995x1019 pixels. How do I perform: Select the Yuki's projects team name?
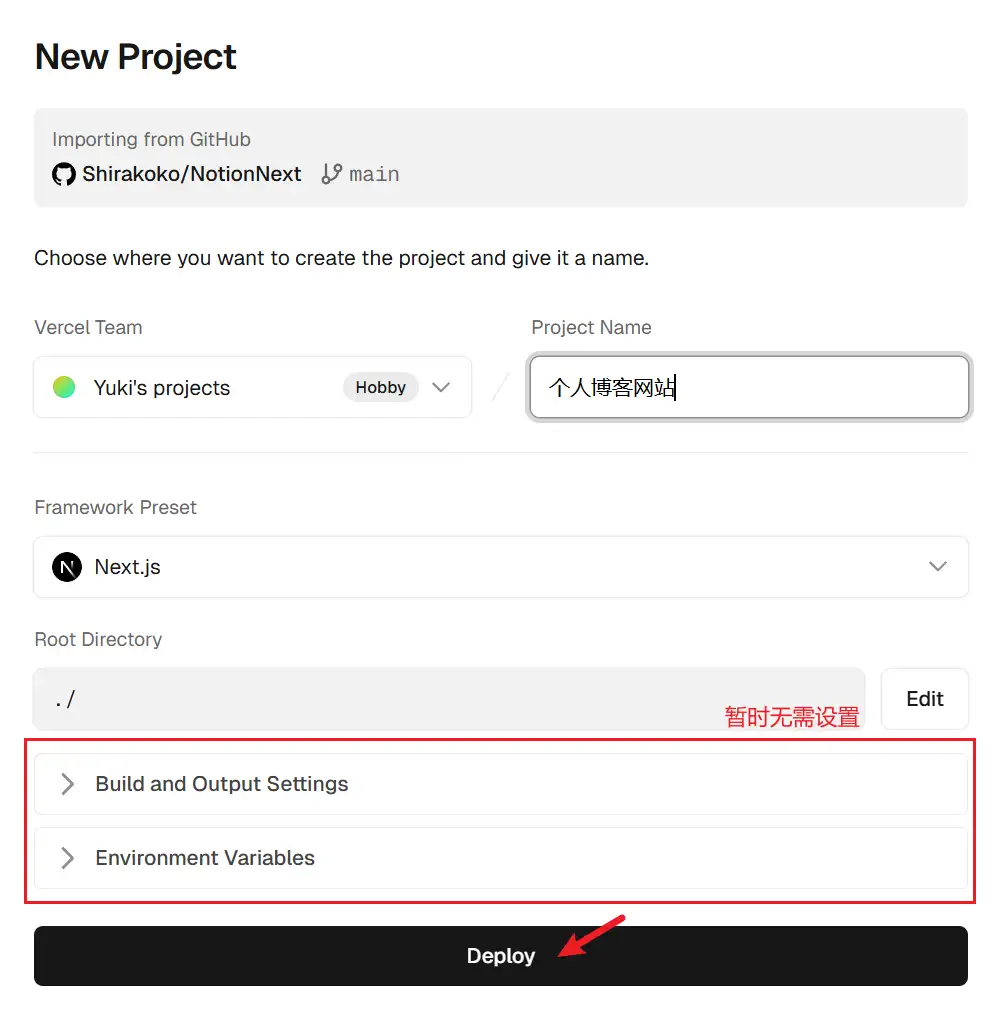point(162,388)
